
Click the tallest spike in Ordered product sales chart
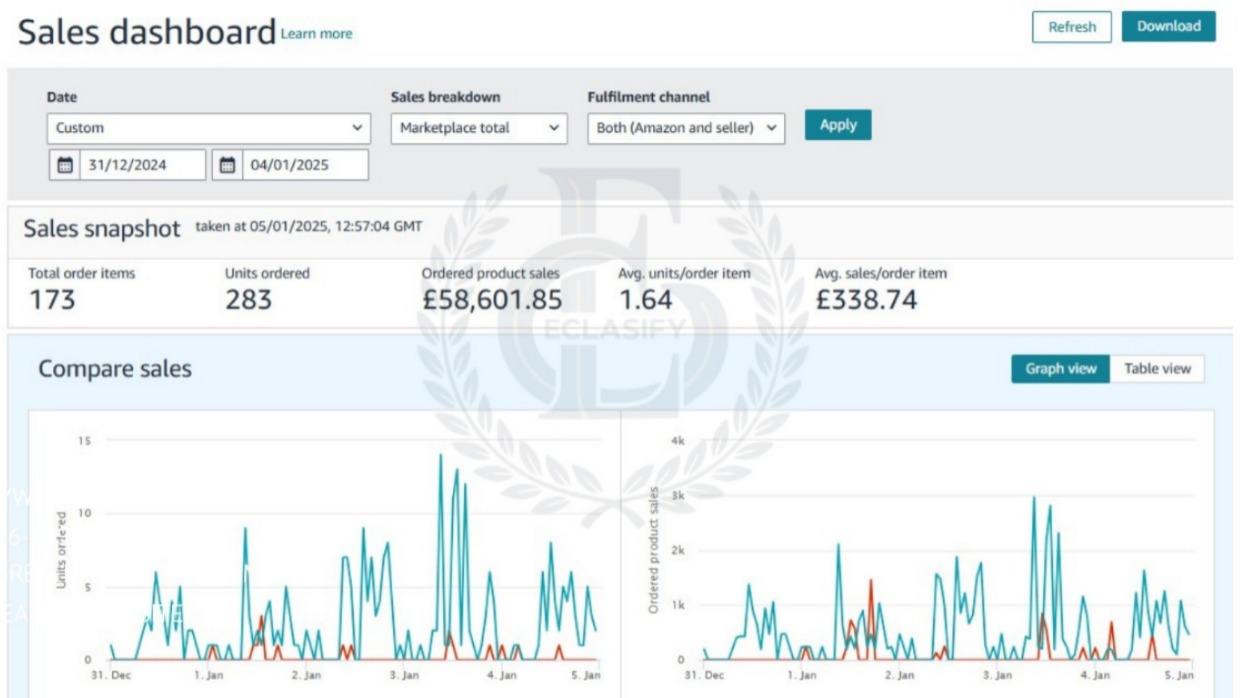point(1034,498)
